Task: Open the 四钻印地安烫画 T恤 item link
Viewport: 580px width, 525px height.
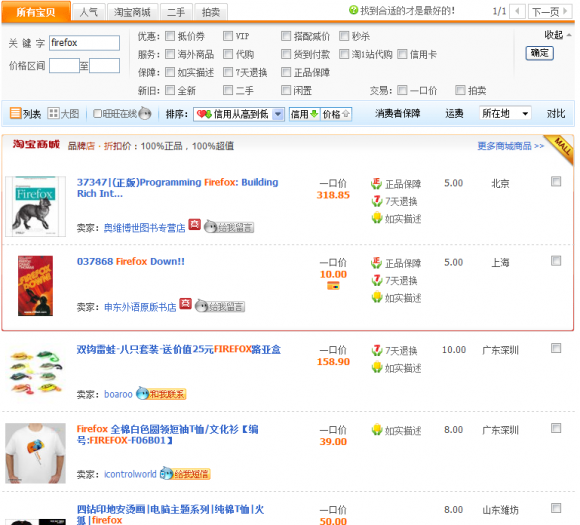Action: pyautogui.click(x=170, y=515)
